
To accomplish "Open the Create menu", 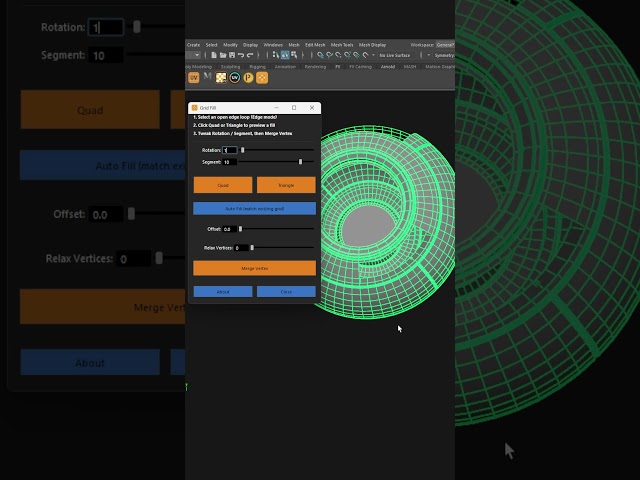I will [193, 45].
